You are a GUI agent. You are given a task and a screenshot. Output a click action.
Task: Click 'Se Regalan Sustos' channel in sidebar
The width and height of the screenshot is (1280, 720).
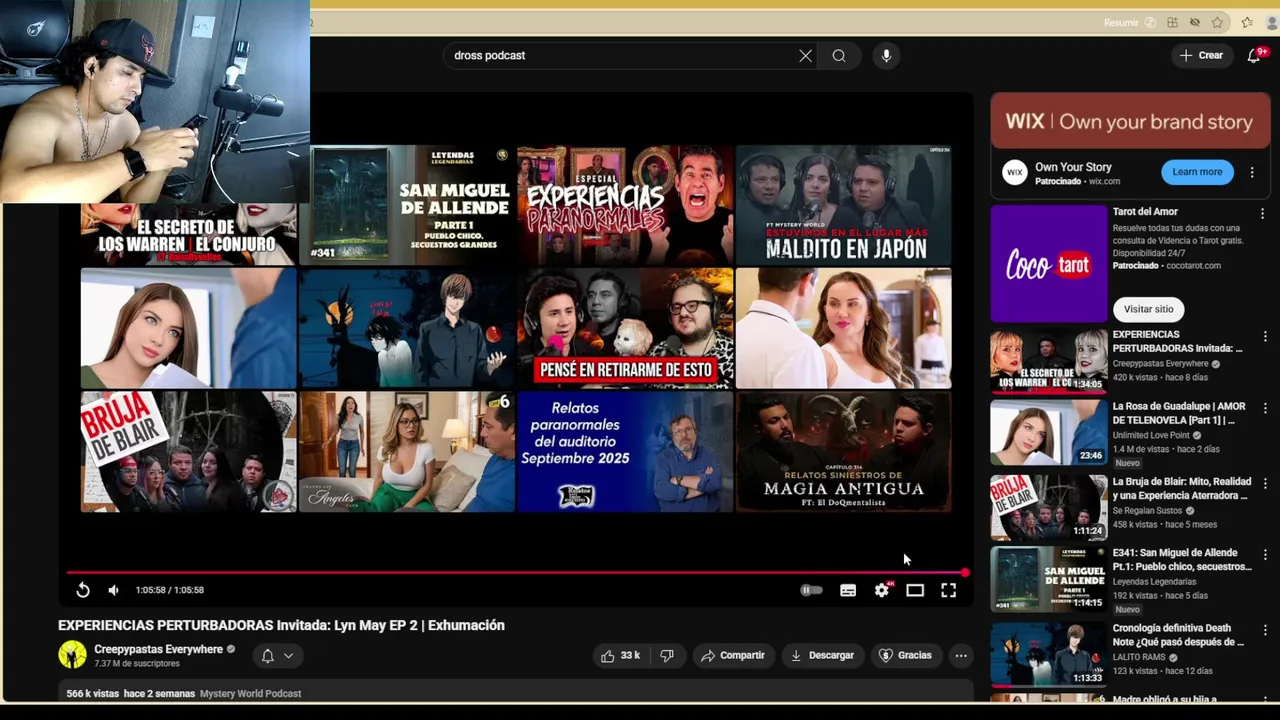click(x=1147, y=510)
